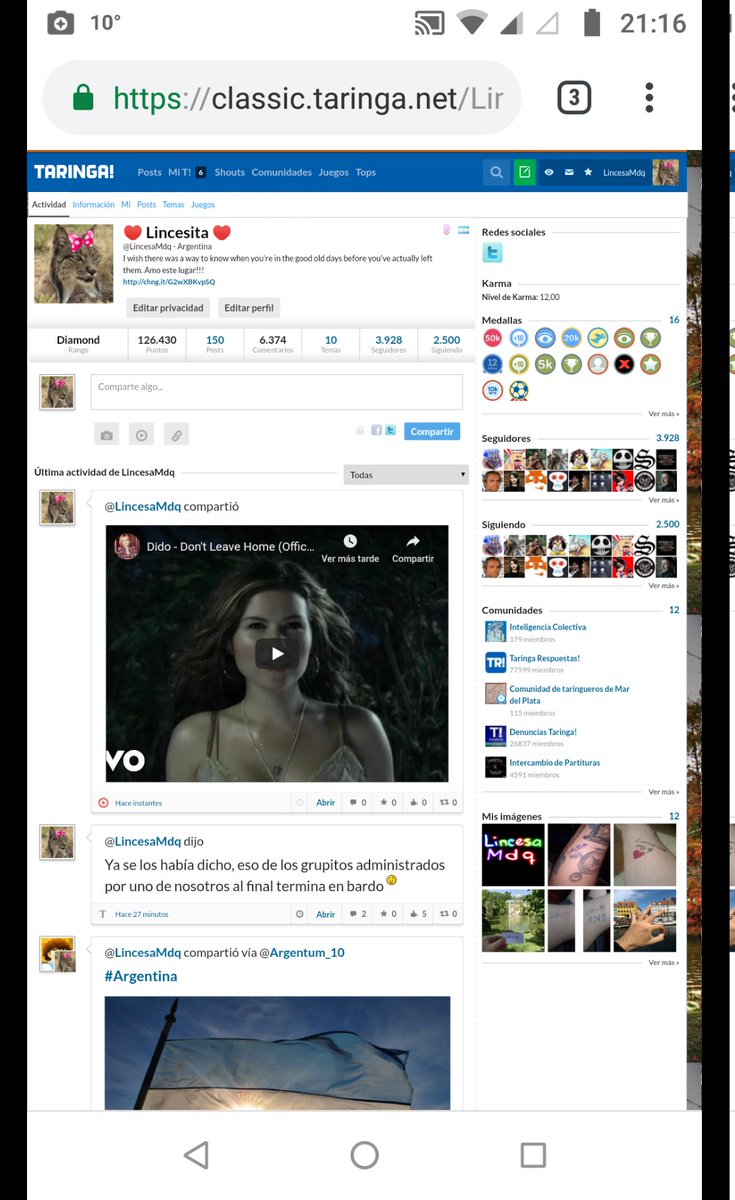Viewport: 735px width, 1200px height.
Task: Attach video with play-circle icon
Action: [142, 434]
